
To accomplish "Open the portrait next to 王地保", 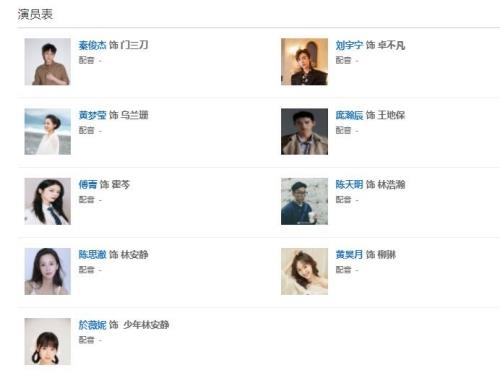I will (304, 132).
